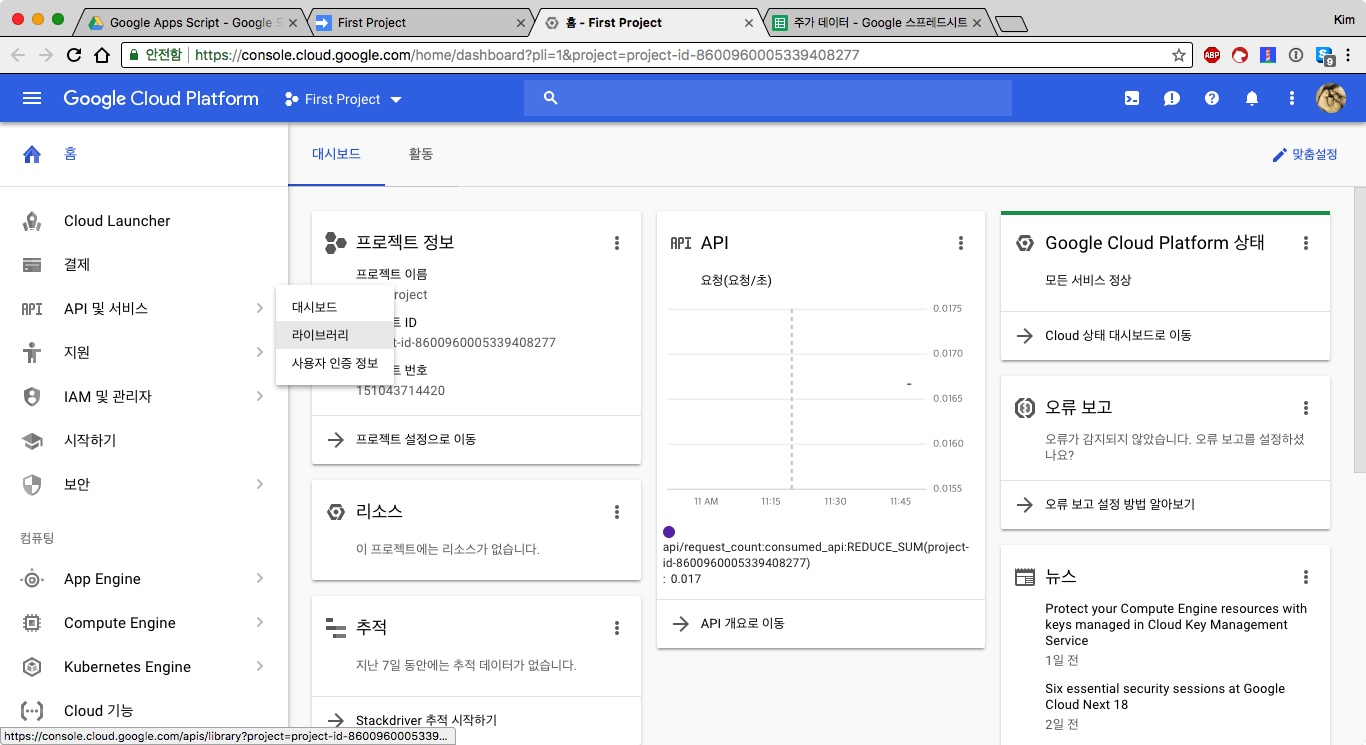Click the 맞춤설정 pencil button
The height and width of the screenshot is (745, 1366).
[1304, 155]
